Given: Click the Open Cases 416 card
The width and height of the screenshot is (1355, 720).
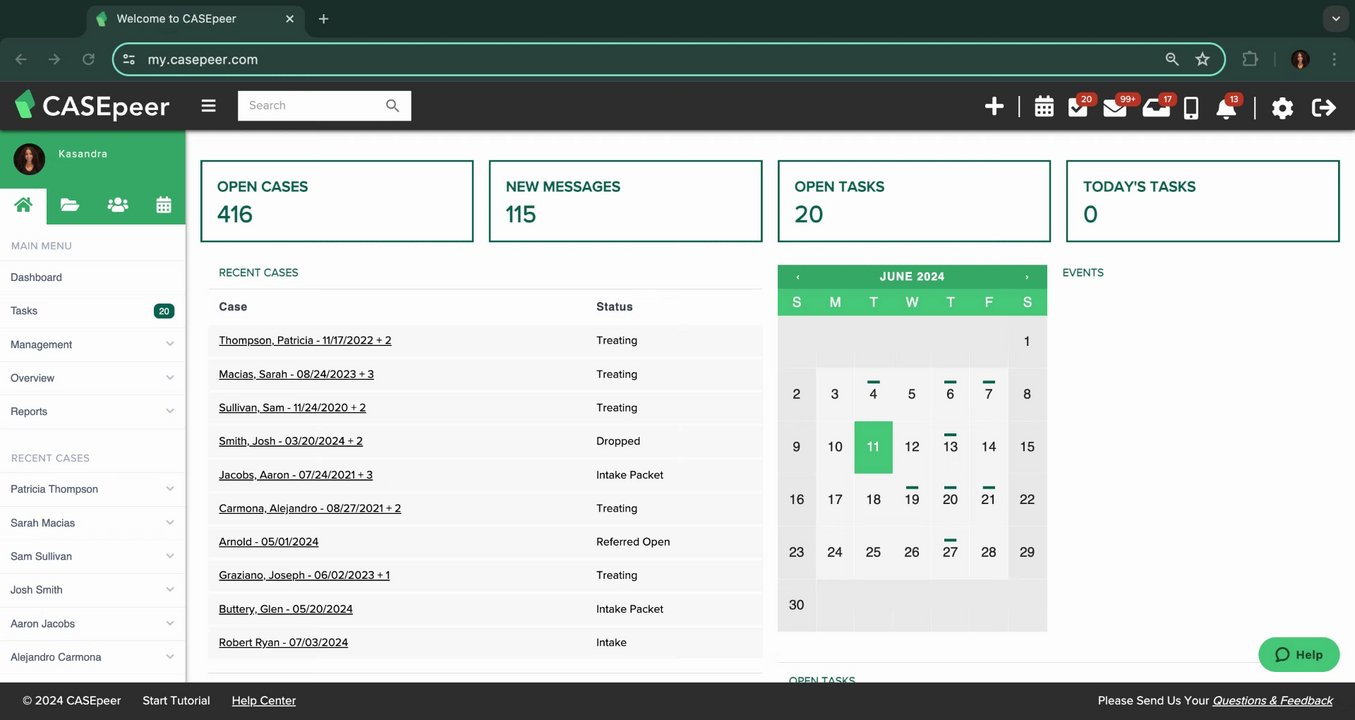Looking at the screenshot, I should point(337,201).
